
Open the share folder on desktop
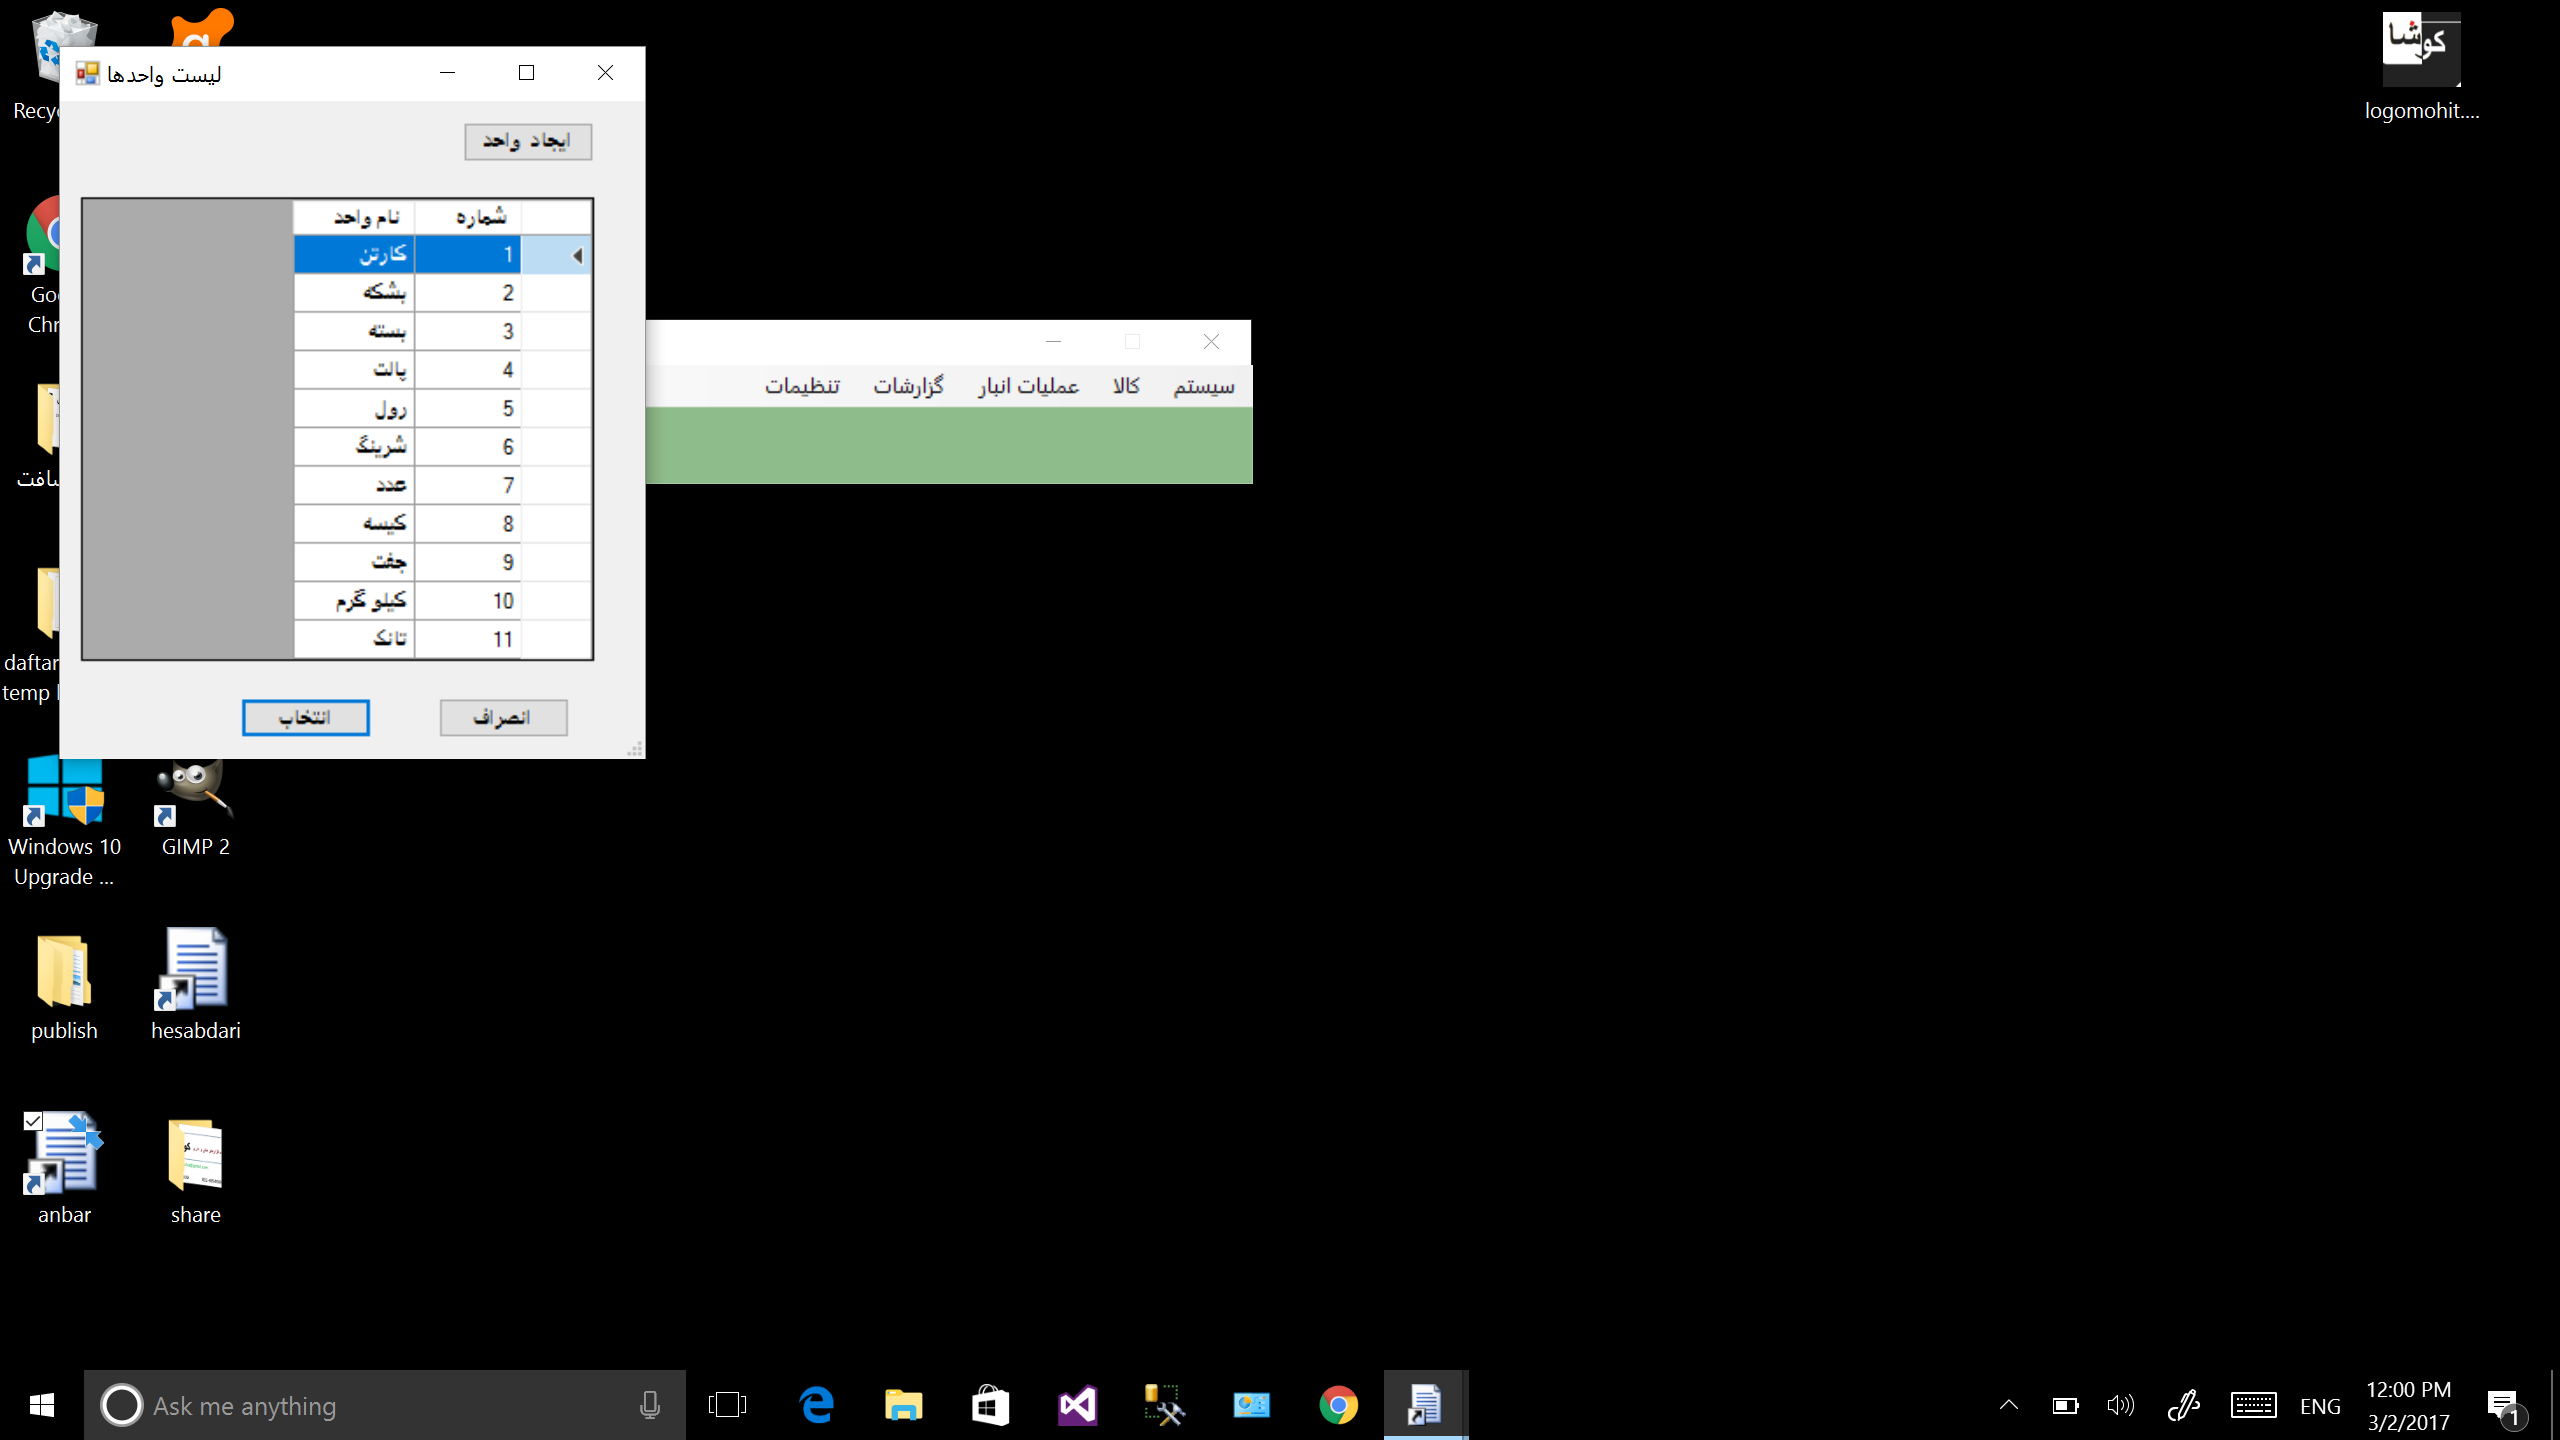[195, 1156]
